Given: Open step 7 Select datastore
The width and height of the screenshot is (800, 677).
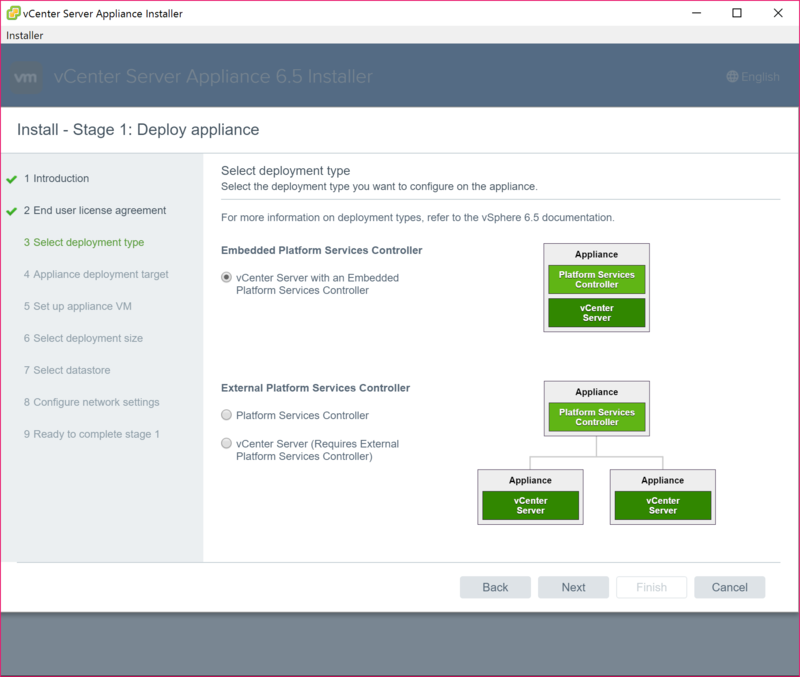Looking at the screenshot, I should [67, 370].
